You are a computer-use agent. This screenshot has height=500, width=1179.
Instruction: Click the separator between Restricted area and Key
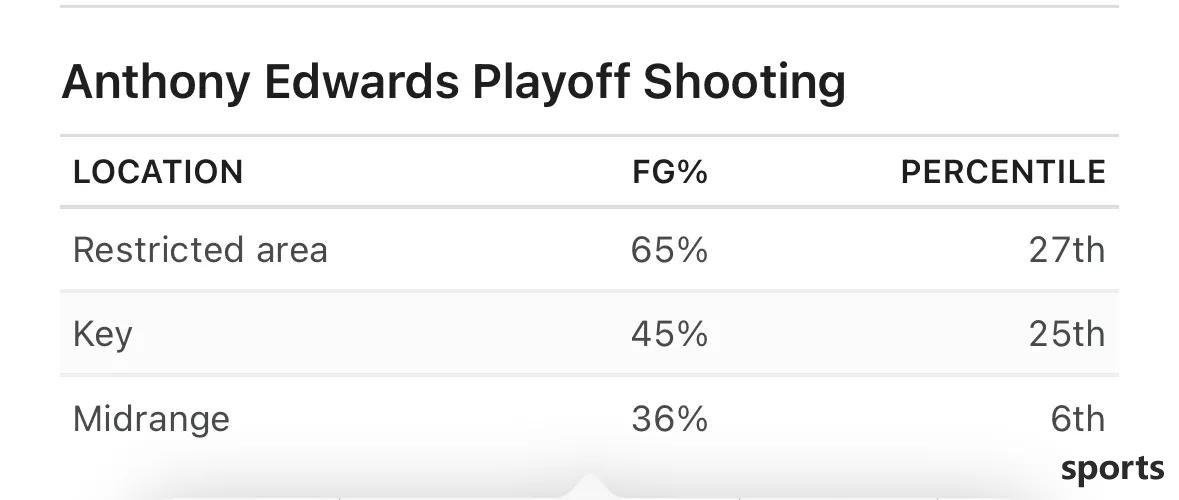590,290
